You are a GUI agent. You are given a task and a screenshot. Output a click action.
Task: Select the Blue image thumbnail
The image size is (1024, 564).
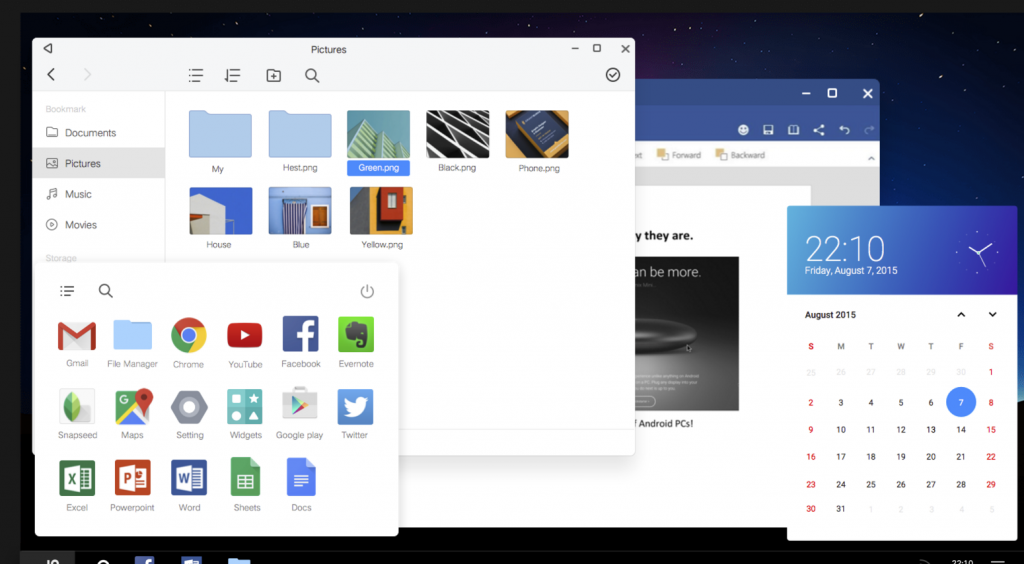(x=300, y=211)
